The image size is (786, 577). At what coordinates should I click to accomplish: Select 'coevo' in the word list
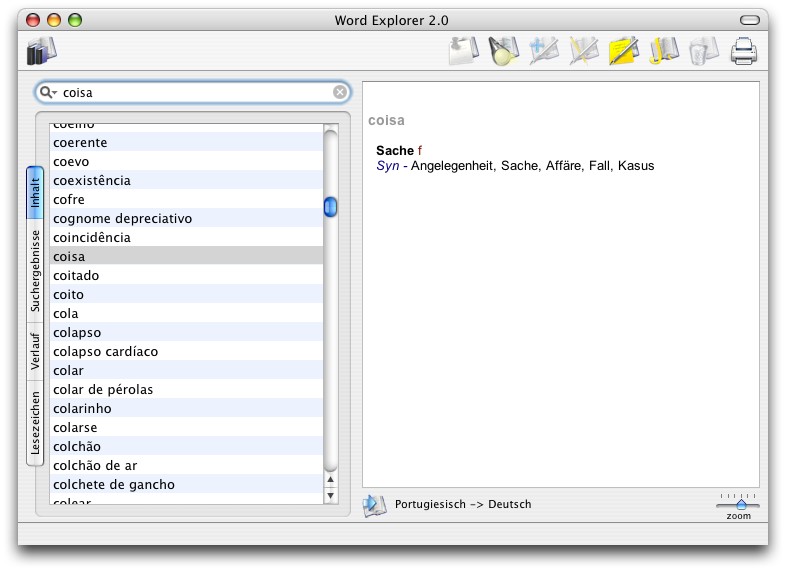tap(186, 161)
